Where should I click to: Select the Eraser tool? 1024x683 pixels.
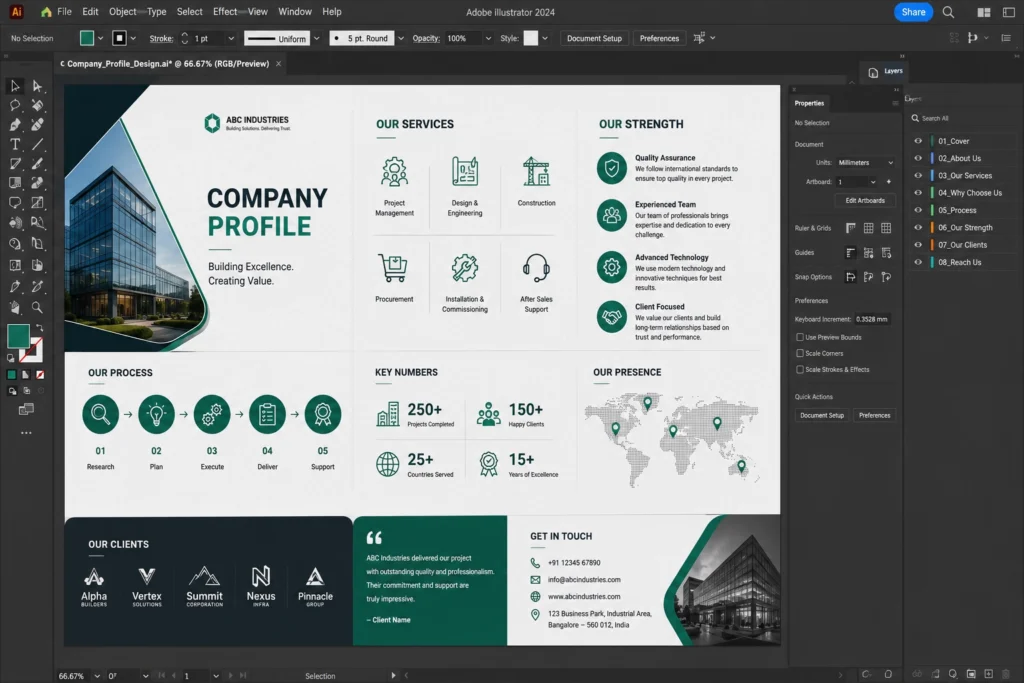coord(37,183)
